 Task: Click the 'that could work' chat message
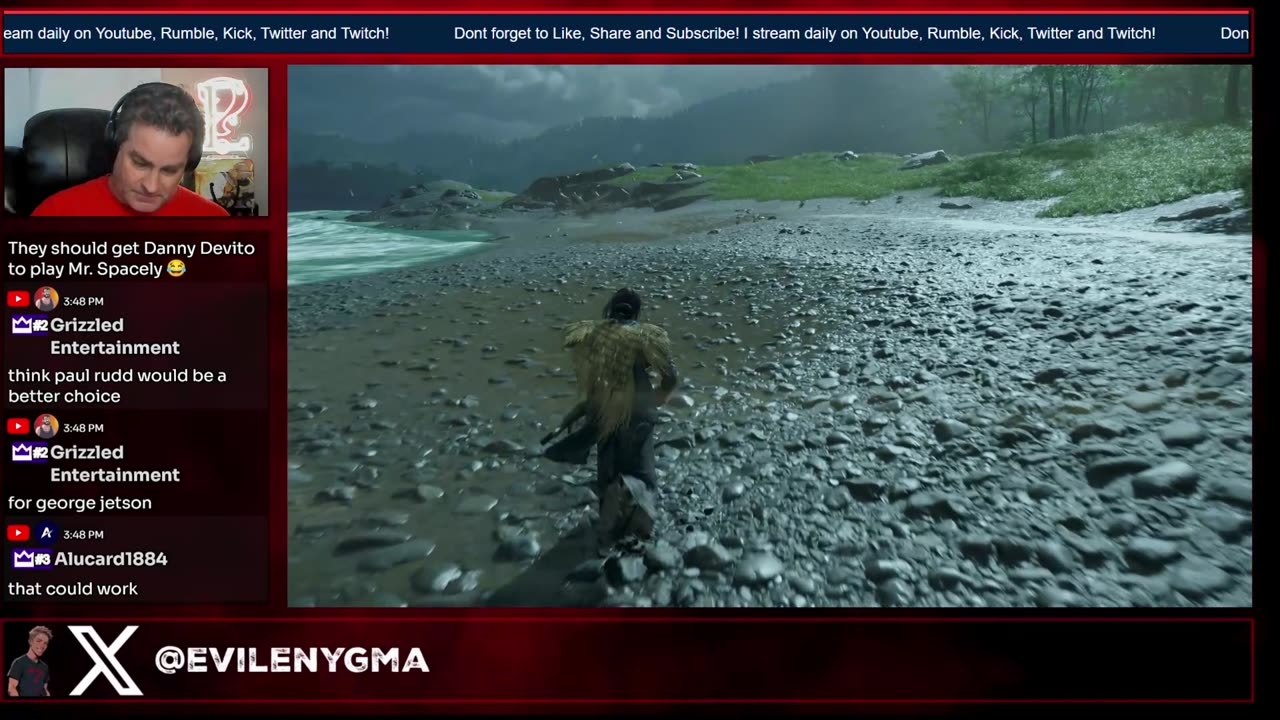click(73, 589)
